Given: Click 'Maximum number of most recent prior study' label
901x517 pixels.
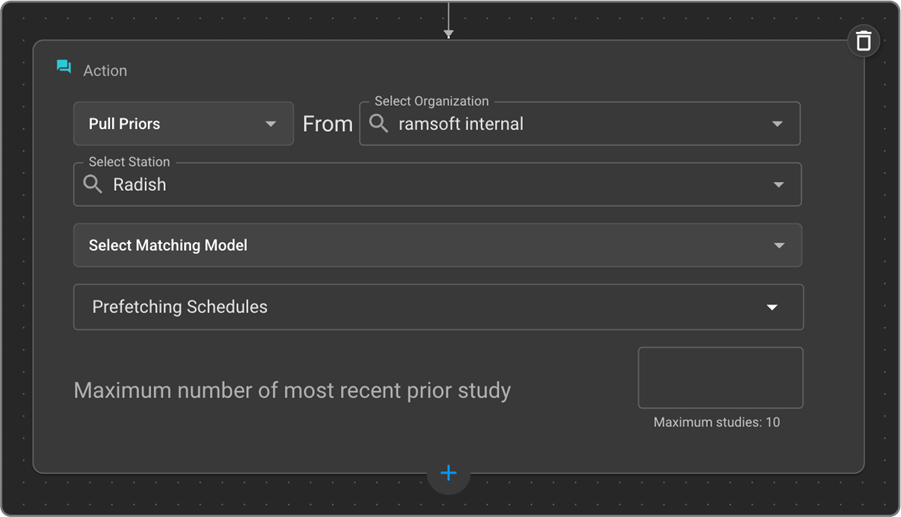Looking at the screenshot, I should (x=292, y=390).
